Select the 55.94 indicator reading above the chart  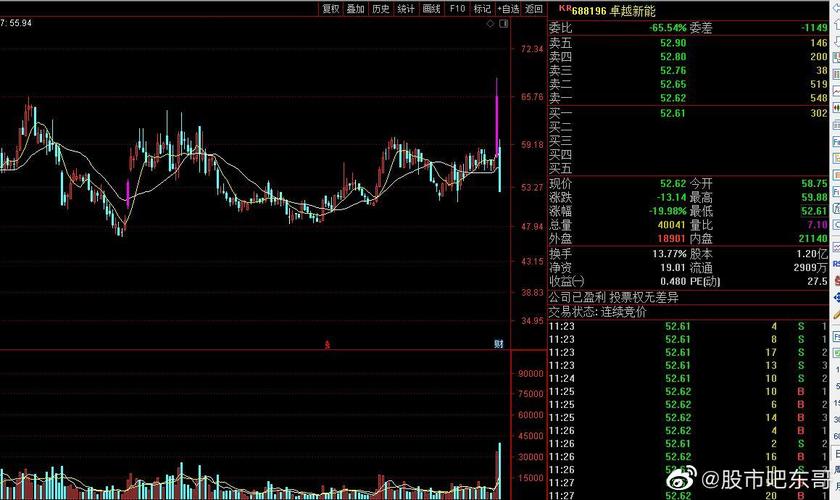pyautogui.click(x=20, y=23)
